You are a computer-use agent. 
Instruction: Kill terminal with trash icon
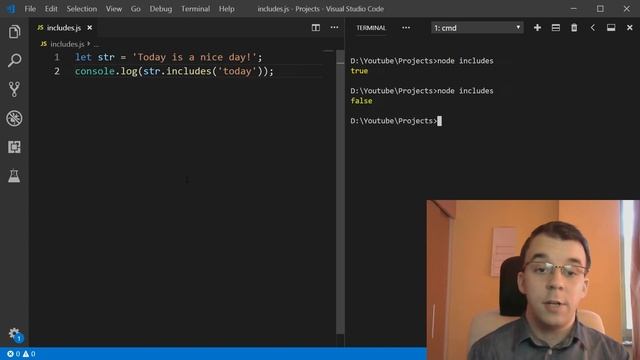pos(574,28)
